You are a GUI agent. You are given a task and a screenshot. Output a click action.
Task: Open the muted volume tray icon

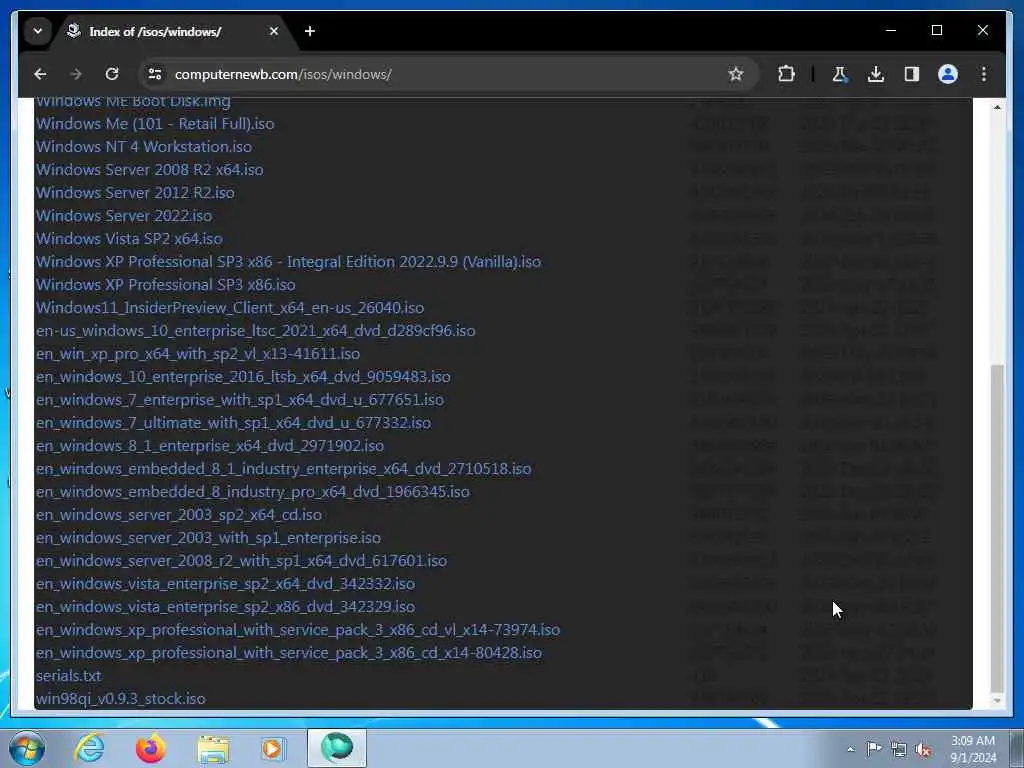point(923,750)
